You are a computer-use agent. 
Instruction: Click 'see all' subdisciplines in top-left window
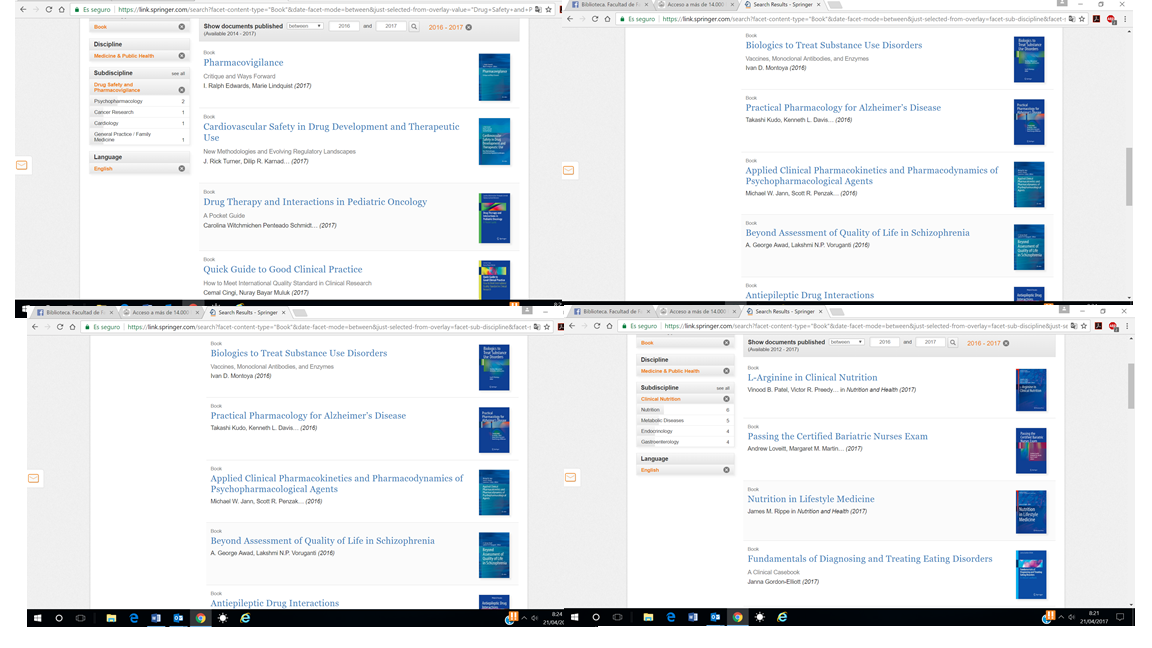178,73
